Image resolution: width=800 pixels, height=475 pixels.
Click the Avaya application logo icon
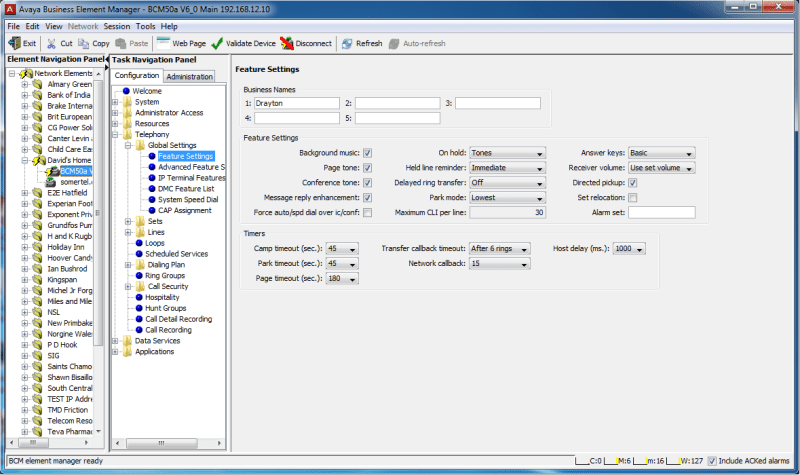[10, 9]
